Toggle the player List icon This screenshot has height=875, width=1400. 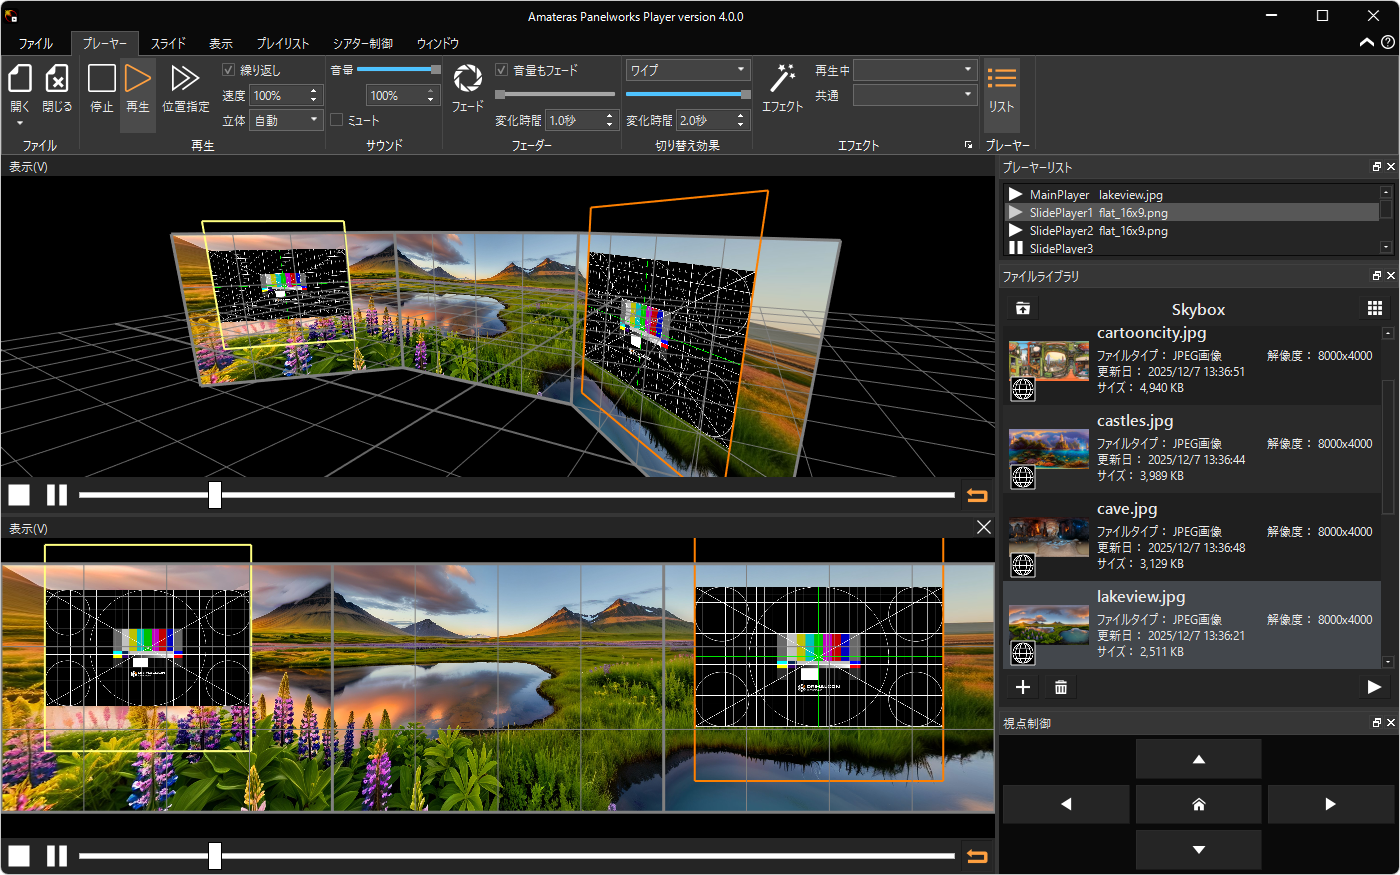[x=1001, y=80]
